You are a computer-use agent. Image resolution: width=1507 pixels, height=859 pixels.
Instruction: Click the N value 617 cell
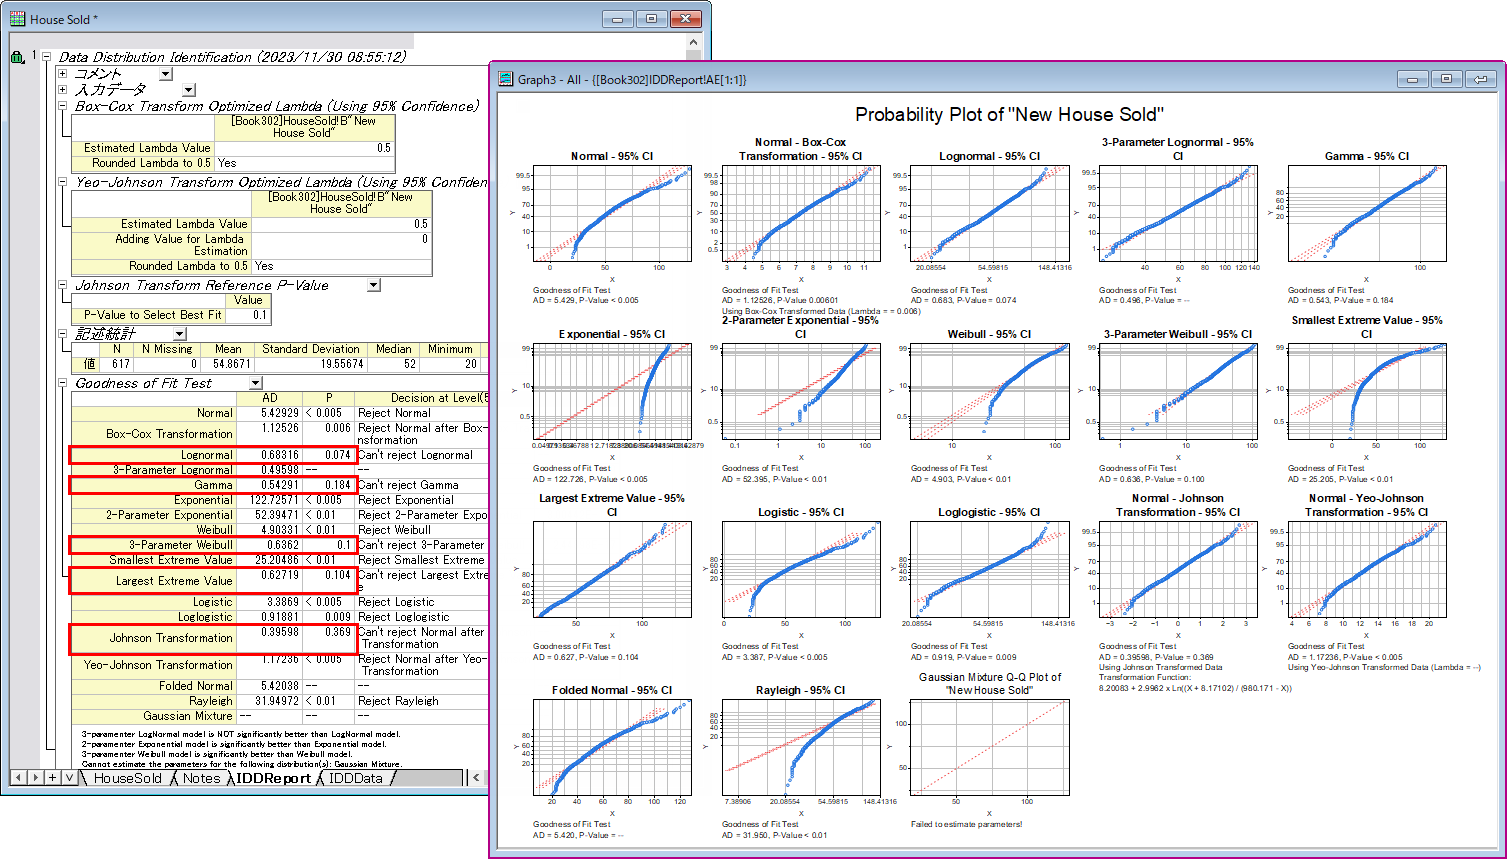click(118, 364)
